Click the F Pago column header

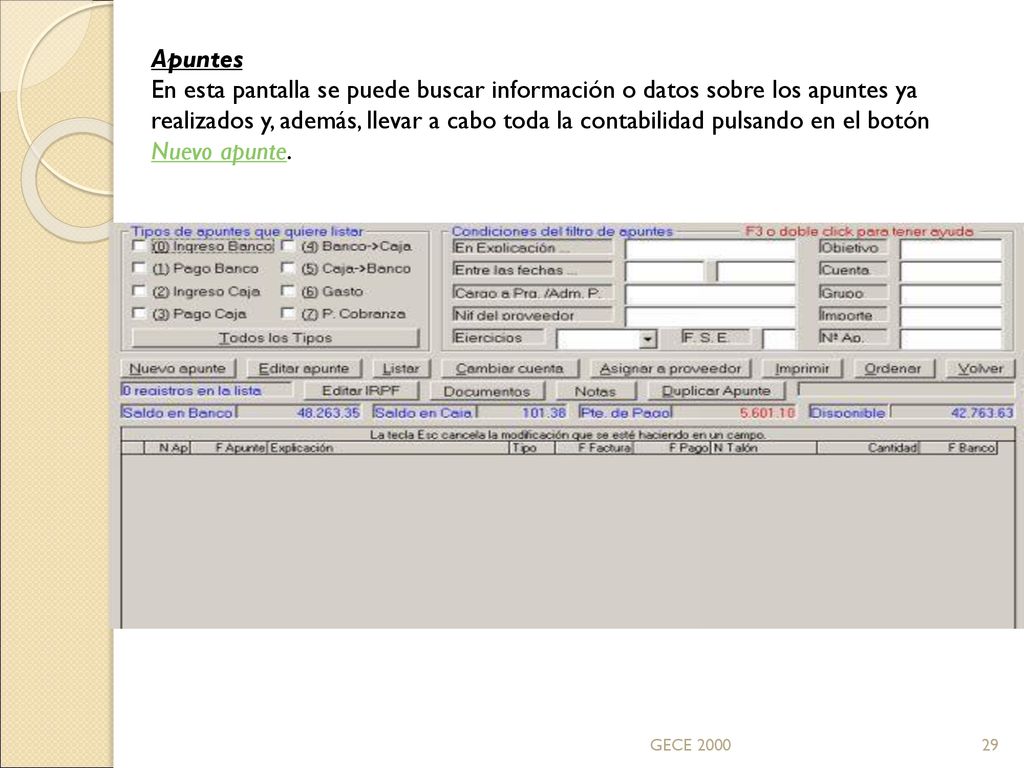tap(672, 448)
